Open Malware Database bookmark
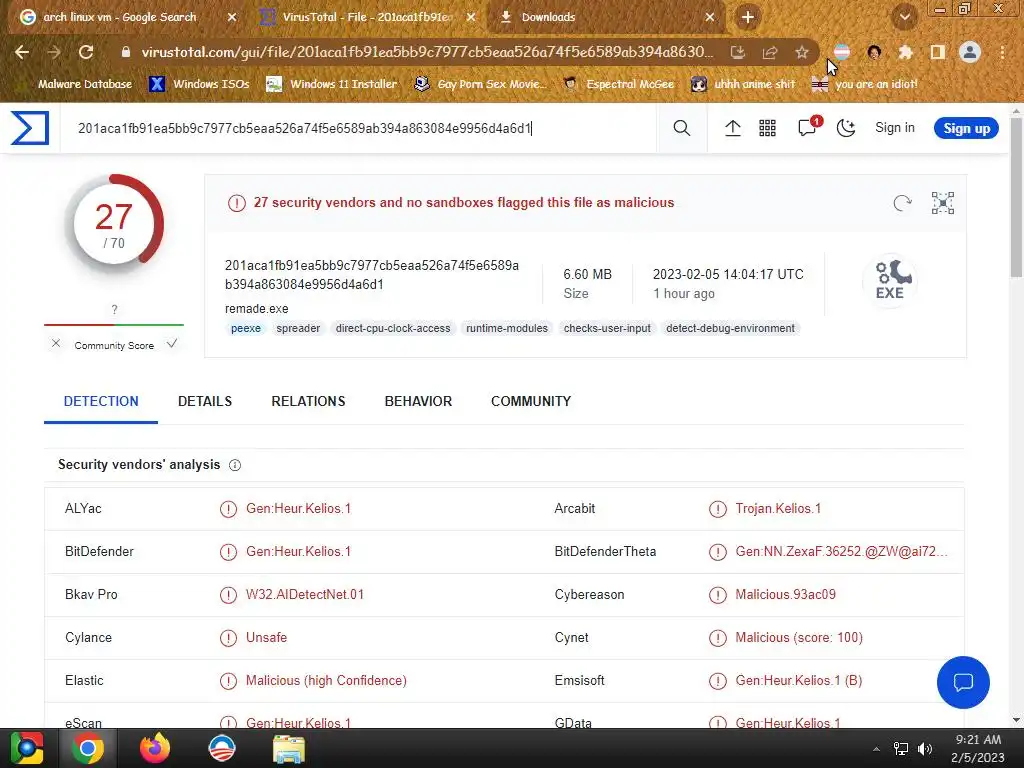 pos(84,84)
